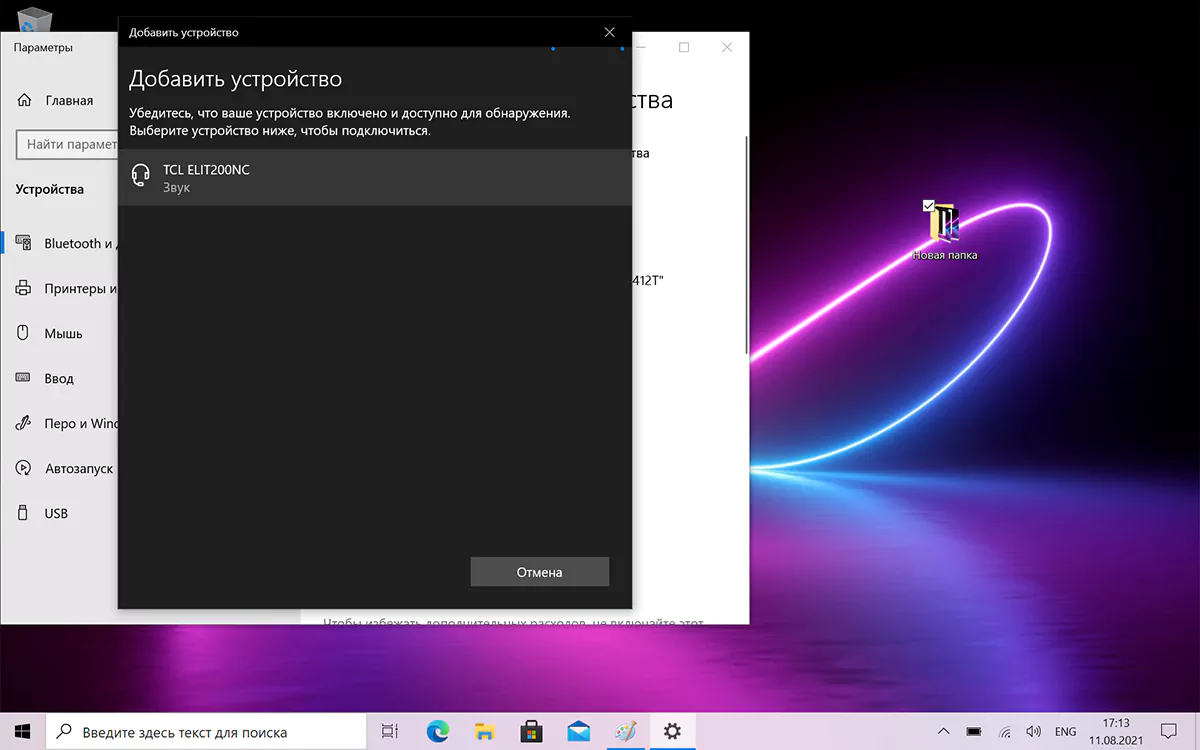Open File Explorer from the taskbar
Viewport: 1200px width, 750px height.
[x=484, y=731]
